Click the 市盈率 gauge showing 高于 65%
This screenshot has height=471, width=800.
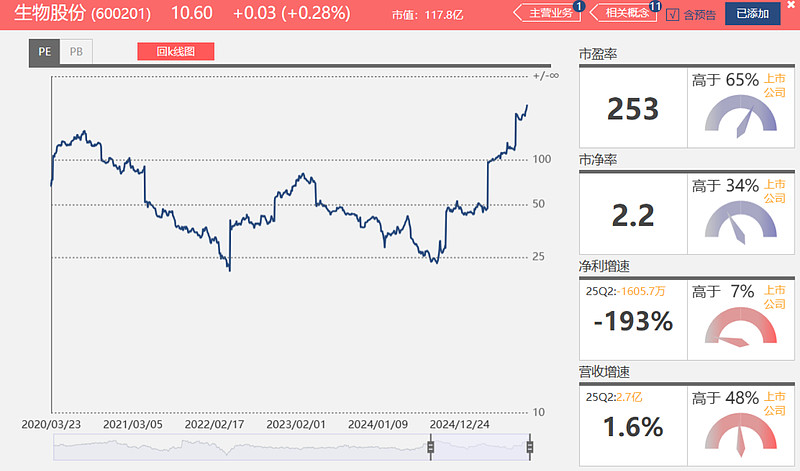pyautogui.click(x=741, y=116)
